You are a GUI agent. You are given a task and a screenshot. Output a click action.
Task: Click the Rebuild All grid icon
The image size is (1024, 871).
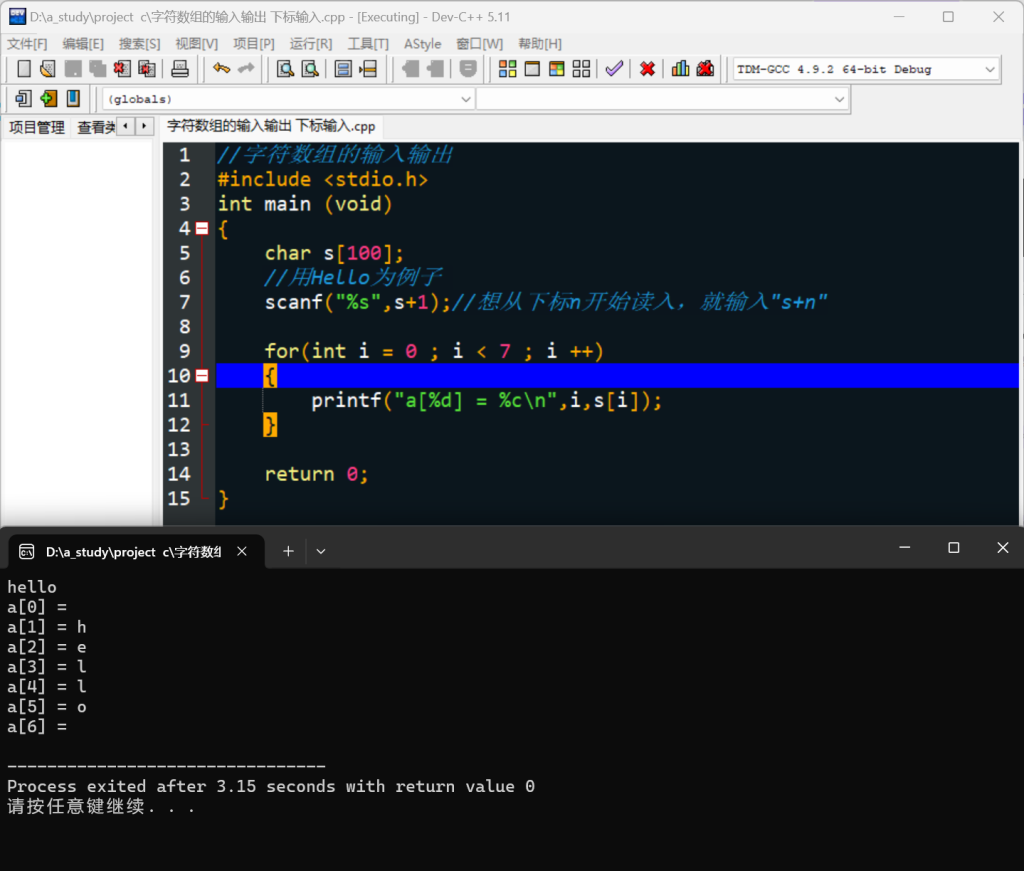click(581, 69)
